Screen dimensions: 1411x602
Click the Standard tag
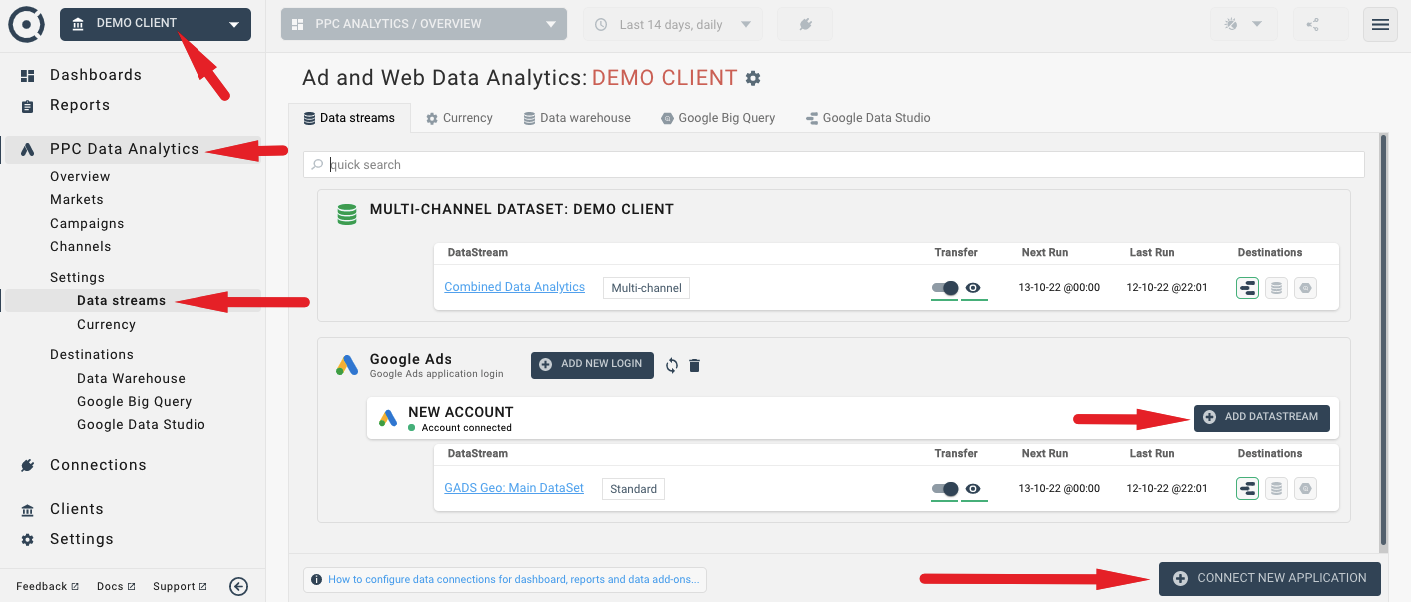click(x=633, y=489)
